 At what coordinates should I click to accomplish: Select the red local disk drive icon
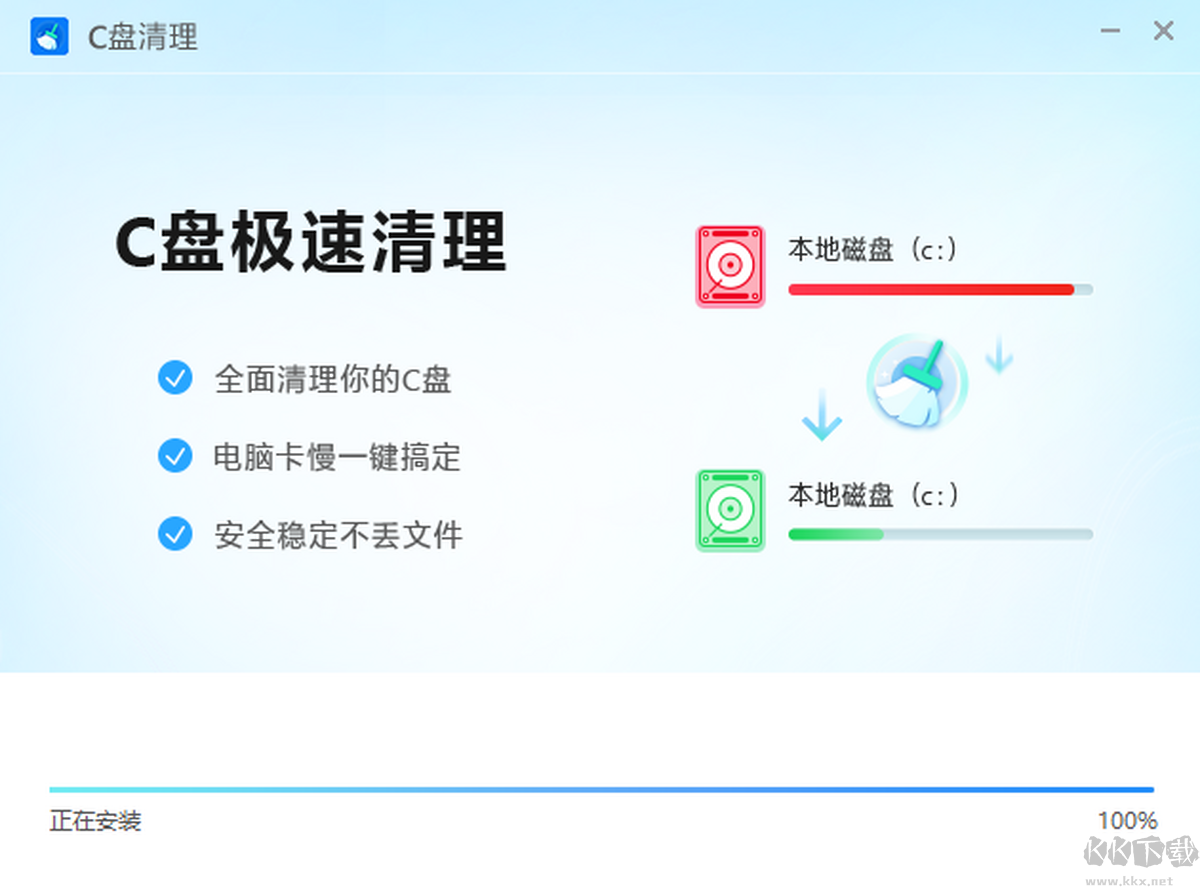coord(730,265)
